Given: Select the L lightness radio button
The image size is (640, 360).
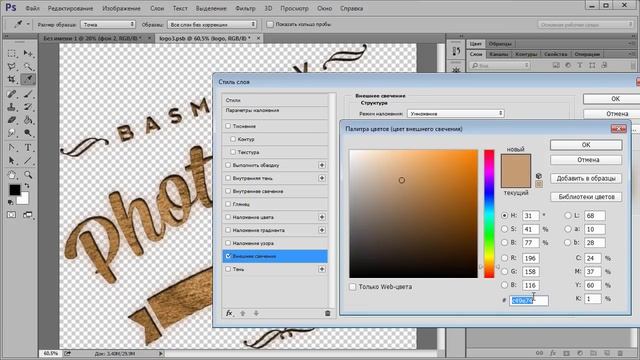Looking at the screenshot, I should (x=568, y=215).
